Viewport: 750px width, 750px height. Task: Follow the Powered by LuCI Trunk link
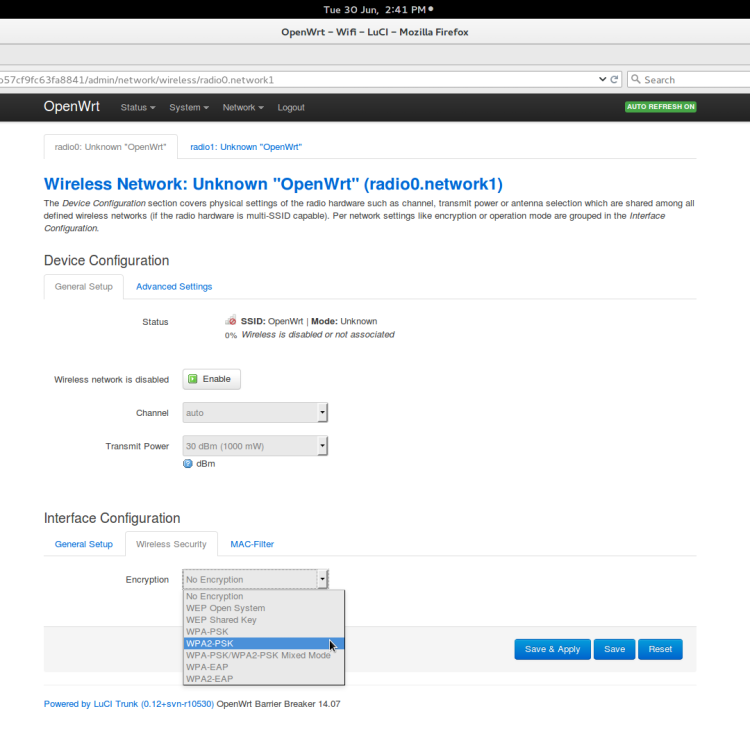[x=128, y=704]
